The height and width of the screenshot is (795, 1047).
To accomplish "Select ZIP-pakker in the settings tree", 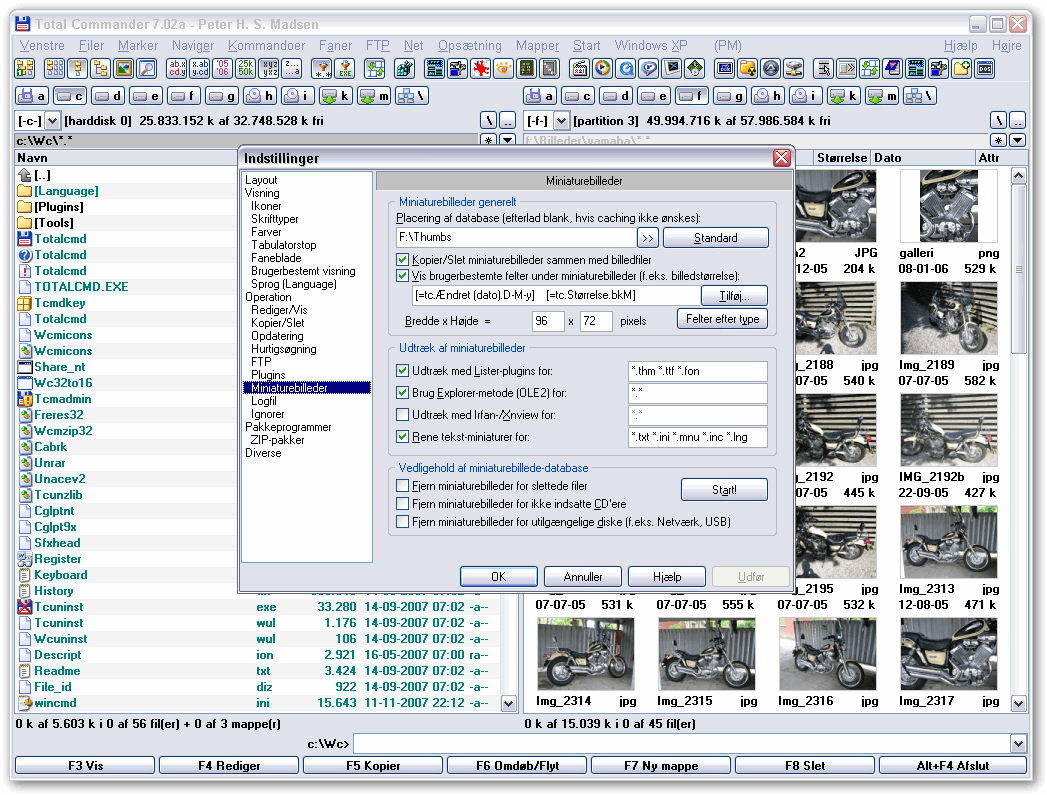I will 277,440.
